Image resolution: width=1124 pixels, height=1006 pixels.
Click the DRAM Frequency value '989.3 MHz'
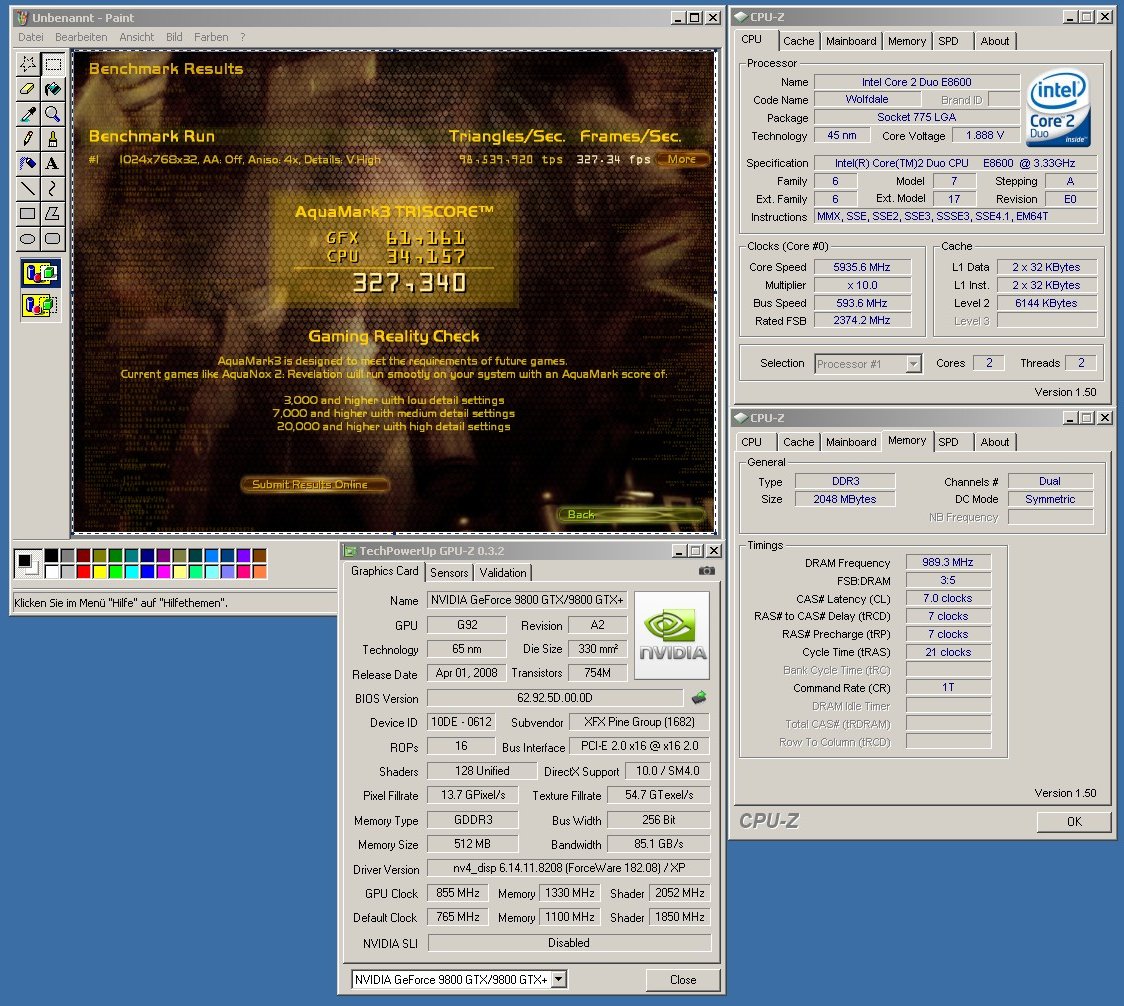point(948,563)
